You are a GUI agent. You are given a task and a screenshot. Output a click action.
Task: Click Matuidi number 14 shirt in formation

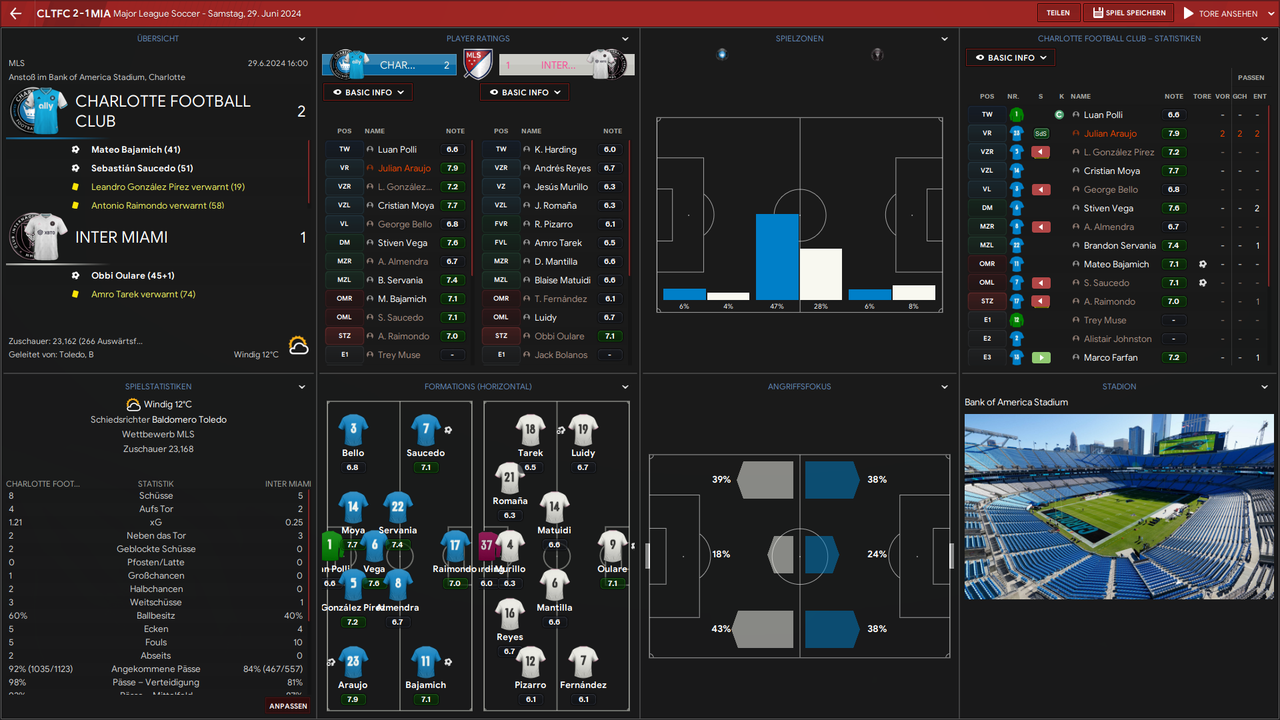[554, 507]
